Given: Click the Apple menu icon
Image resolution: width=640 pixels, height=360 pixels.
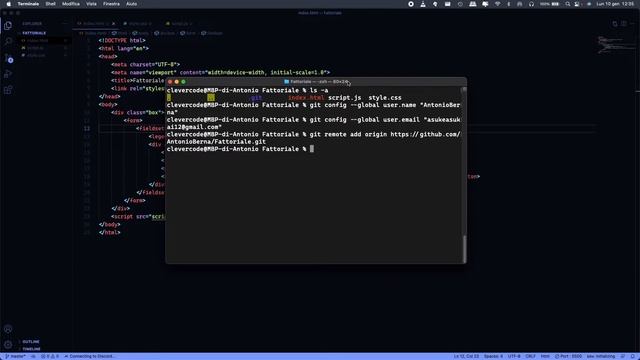Looking at the screenshot, I should click(x=8, y=4).
